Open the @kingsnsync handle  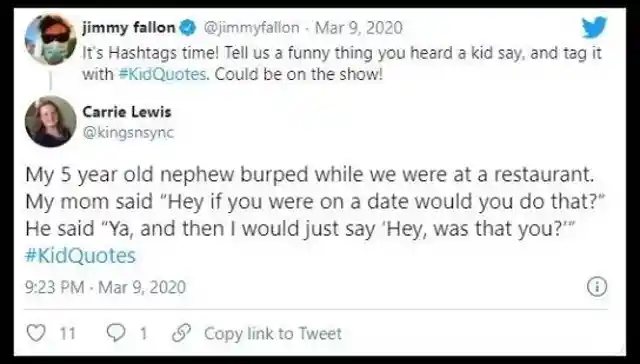pyautogui.click(x=128, y=133)
